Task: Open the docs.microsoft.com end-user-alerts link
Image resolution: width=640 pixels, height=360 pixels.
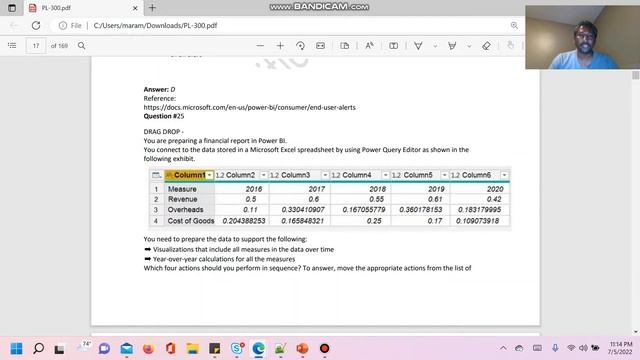Action: 249,107
